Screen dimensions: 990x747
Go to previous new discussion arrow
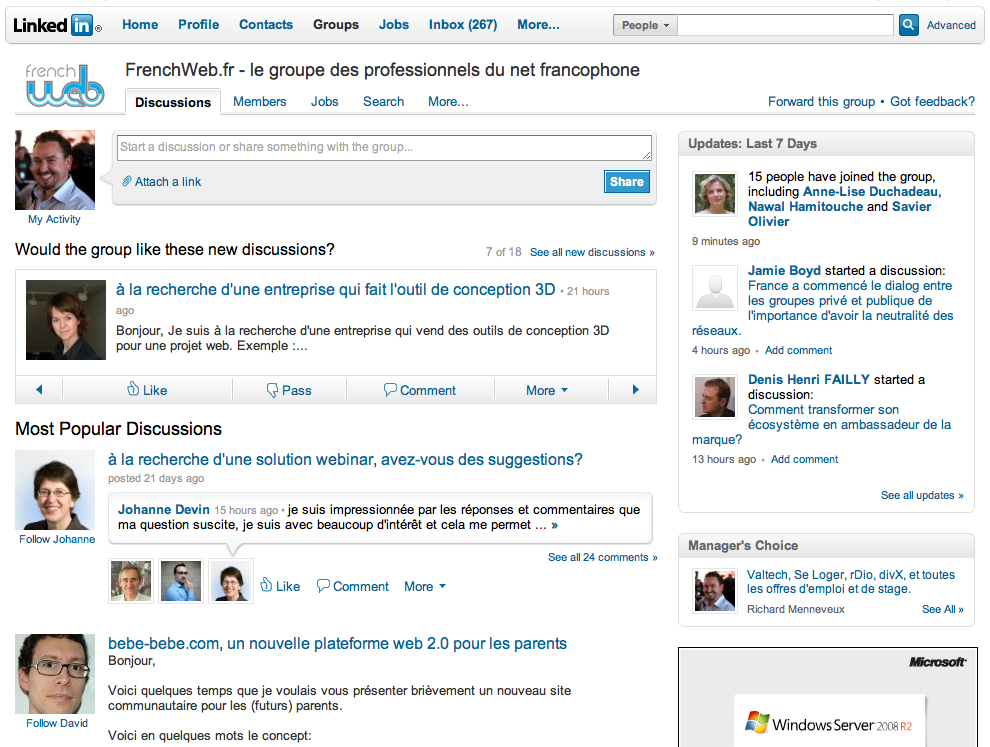pos(39,390)
